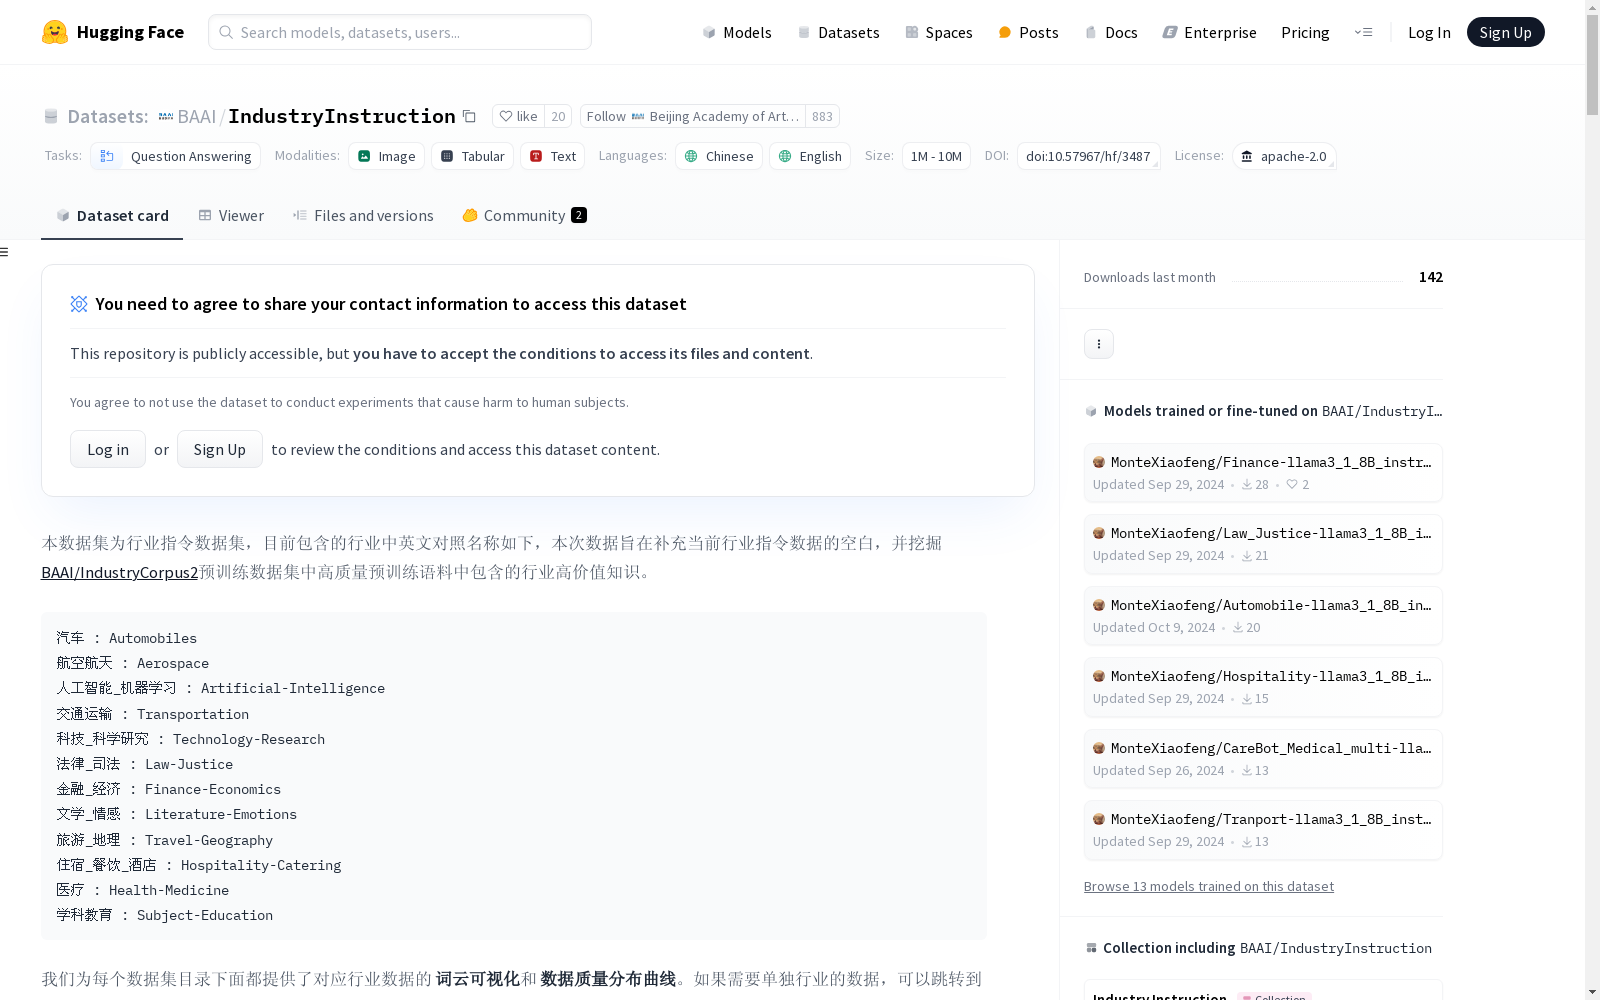
Task: Open the 883 followers count
Action: (x=822, y=116)
